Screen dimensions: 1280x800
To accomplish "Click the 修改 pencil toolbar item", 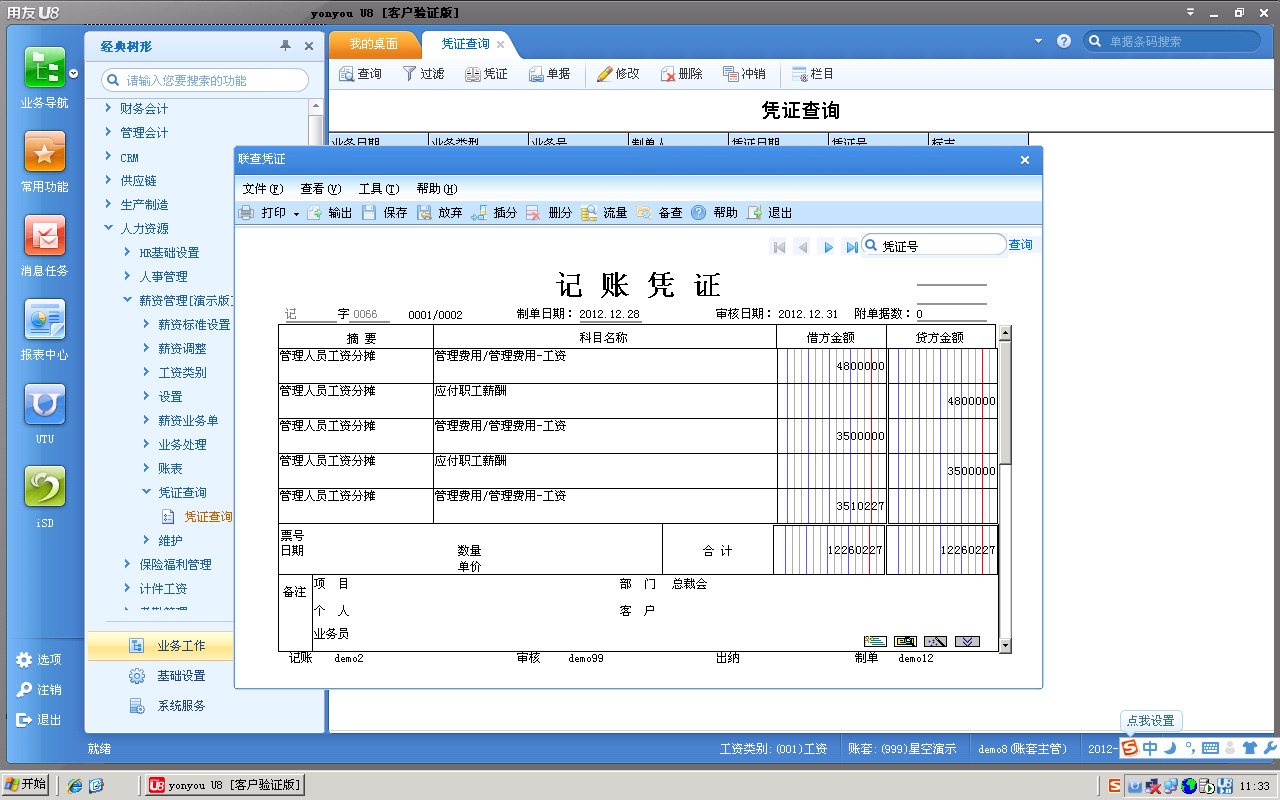I will pos(618,74).
